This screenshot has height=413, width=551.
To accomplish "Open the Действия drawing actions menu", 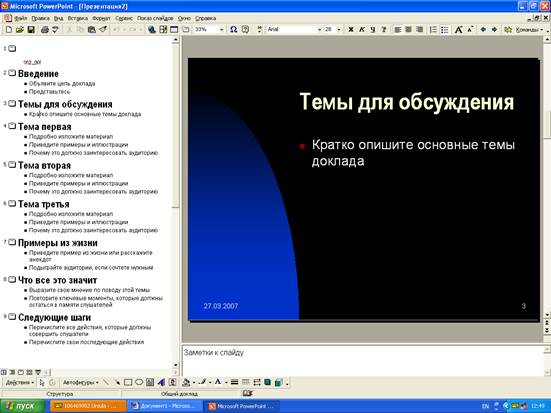I will point(19,382).
